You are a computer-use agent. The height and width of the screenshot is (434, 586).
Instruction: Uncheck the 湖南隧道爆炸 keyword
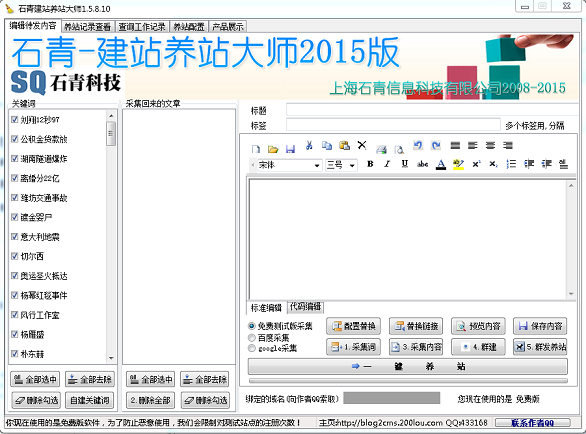(15, 158)
